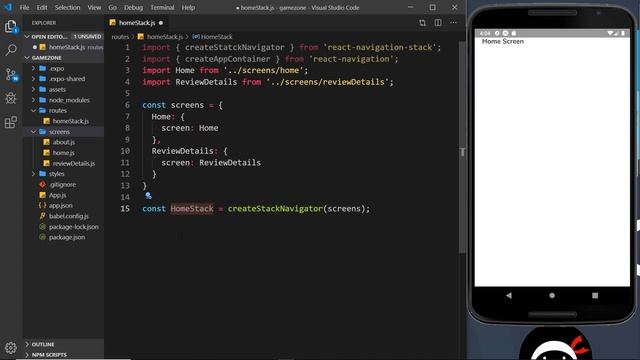
Task: Open homeStack.js under routes folder
Action: [x=70, y=121]
